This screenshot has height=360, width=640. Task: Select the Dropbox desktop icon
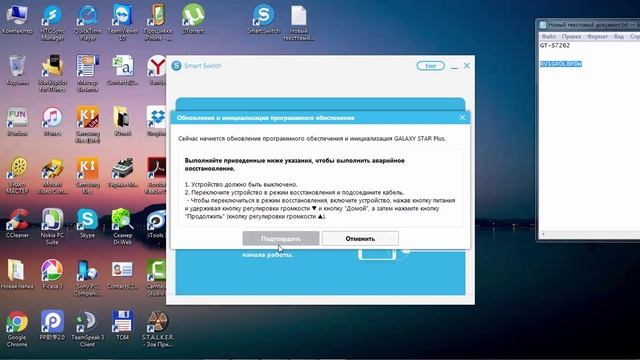click(x=157, y=122)
